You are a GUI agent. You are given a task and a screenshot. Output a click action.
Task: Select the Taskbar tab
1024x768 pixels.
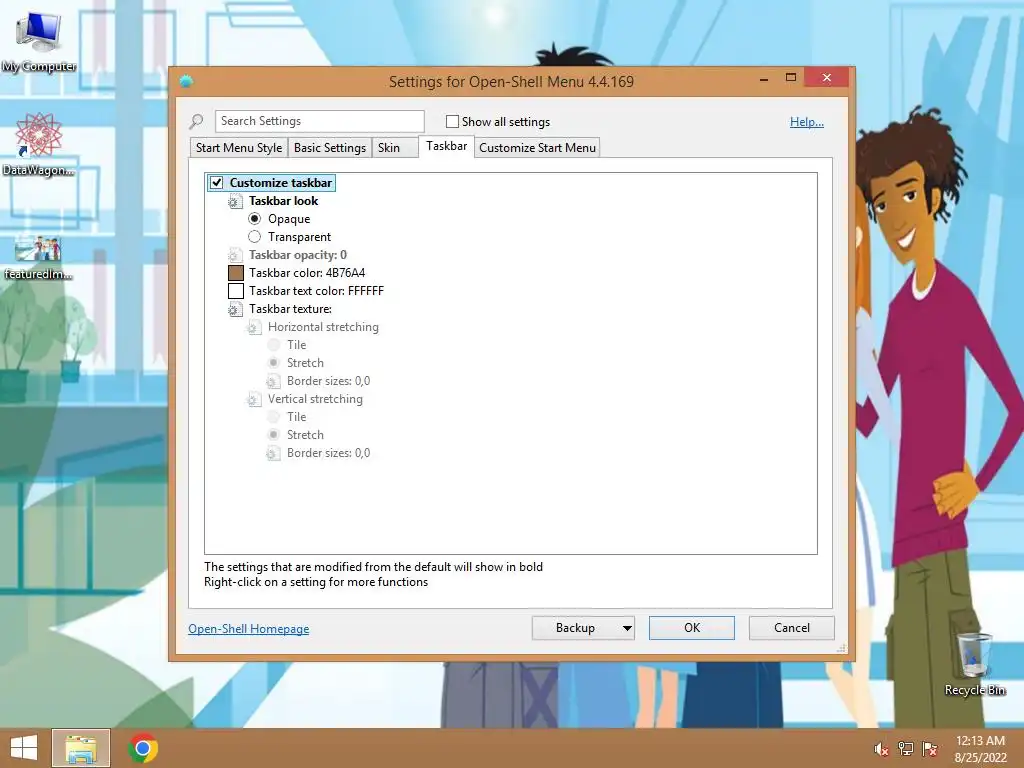tap(447, 146)
